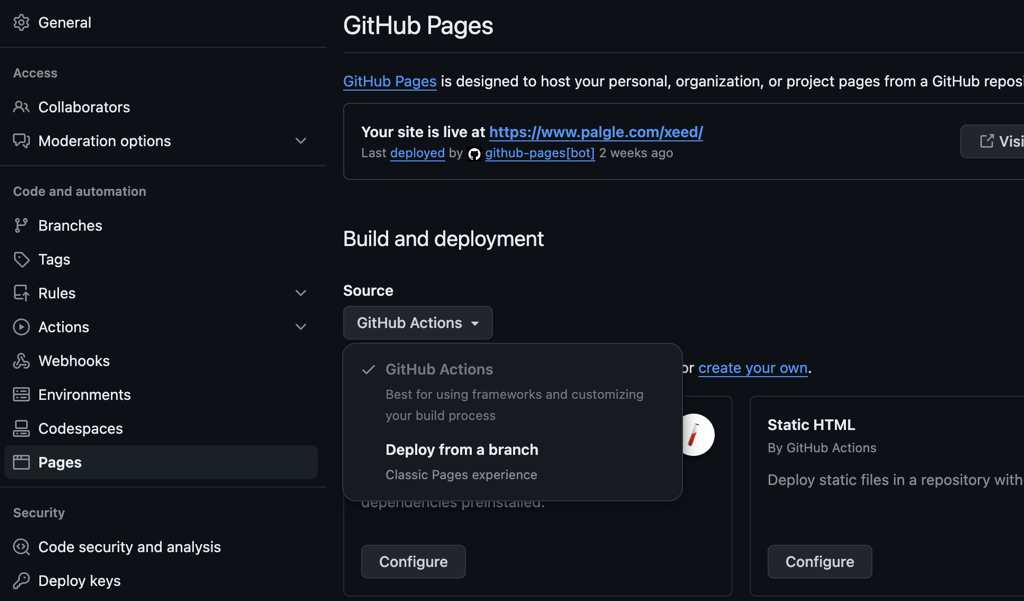Image resolution: width=1024 pixels, height=601 pixels.
Task: Click the Webhooks icon
Action: [22, 361]
